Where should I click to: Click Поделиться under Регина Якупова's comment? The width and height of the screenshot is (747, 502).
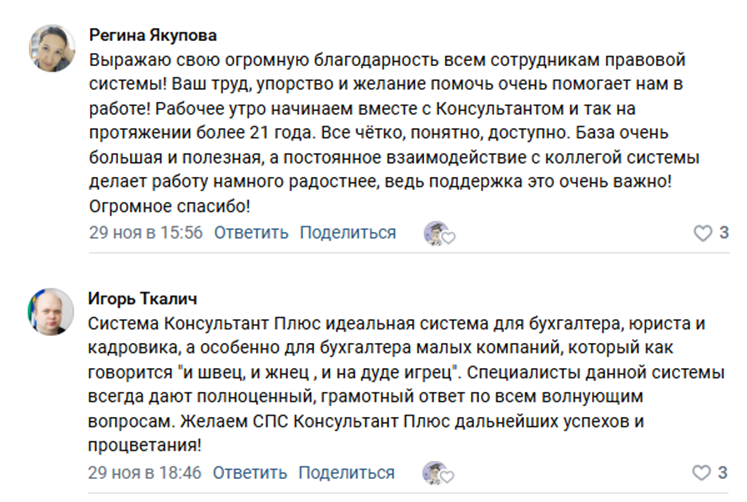point(348,233)
